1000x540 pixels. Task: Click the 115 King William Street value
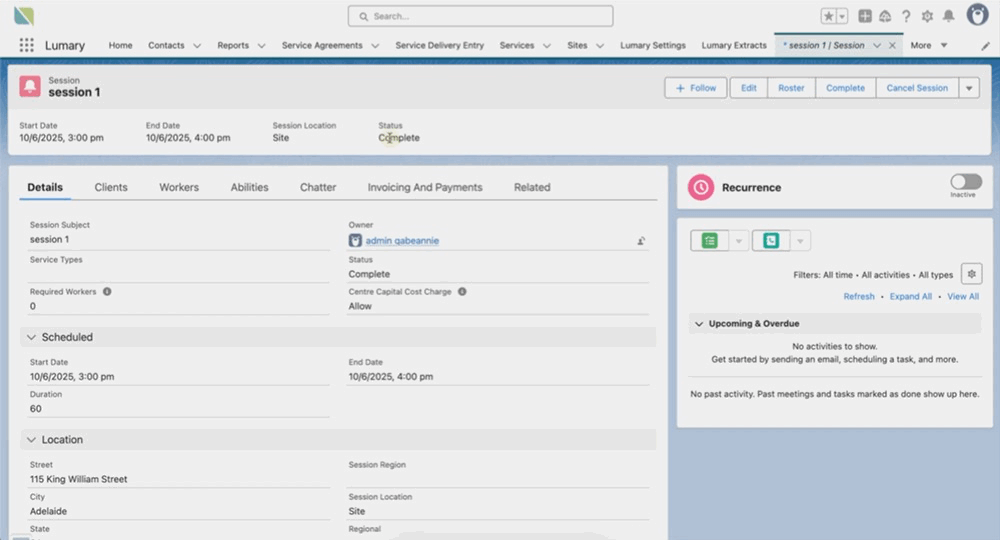point(78,479)
